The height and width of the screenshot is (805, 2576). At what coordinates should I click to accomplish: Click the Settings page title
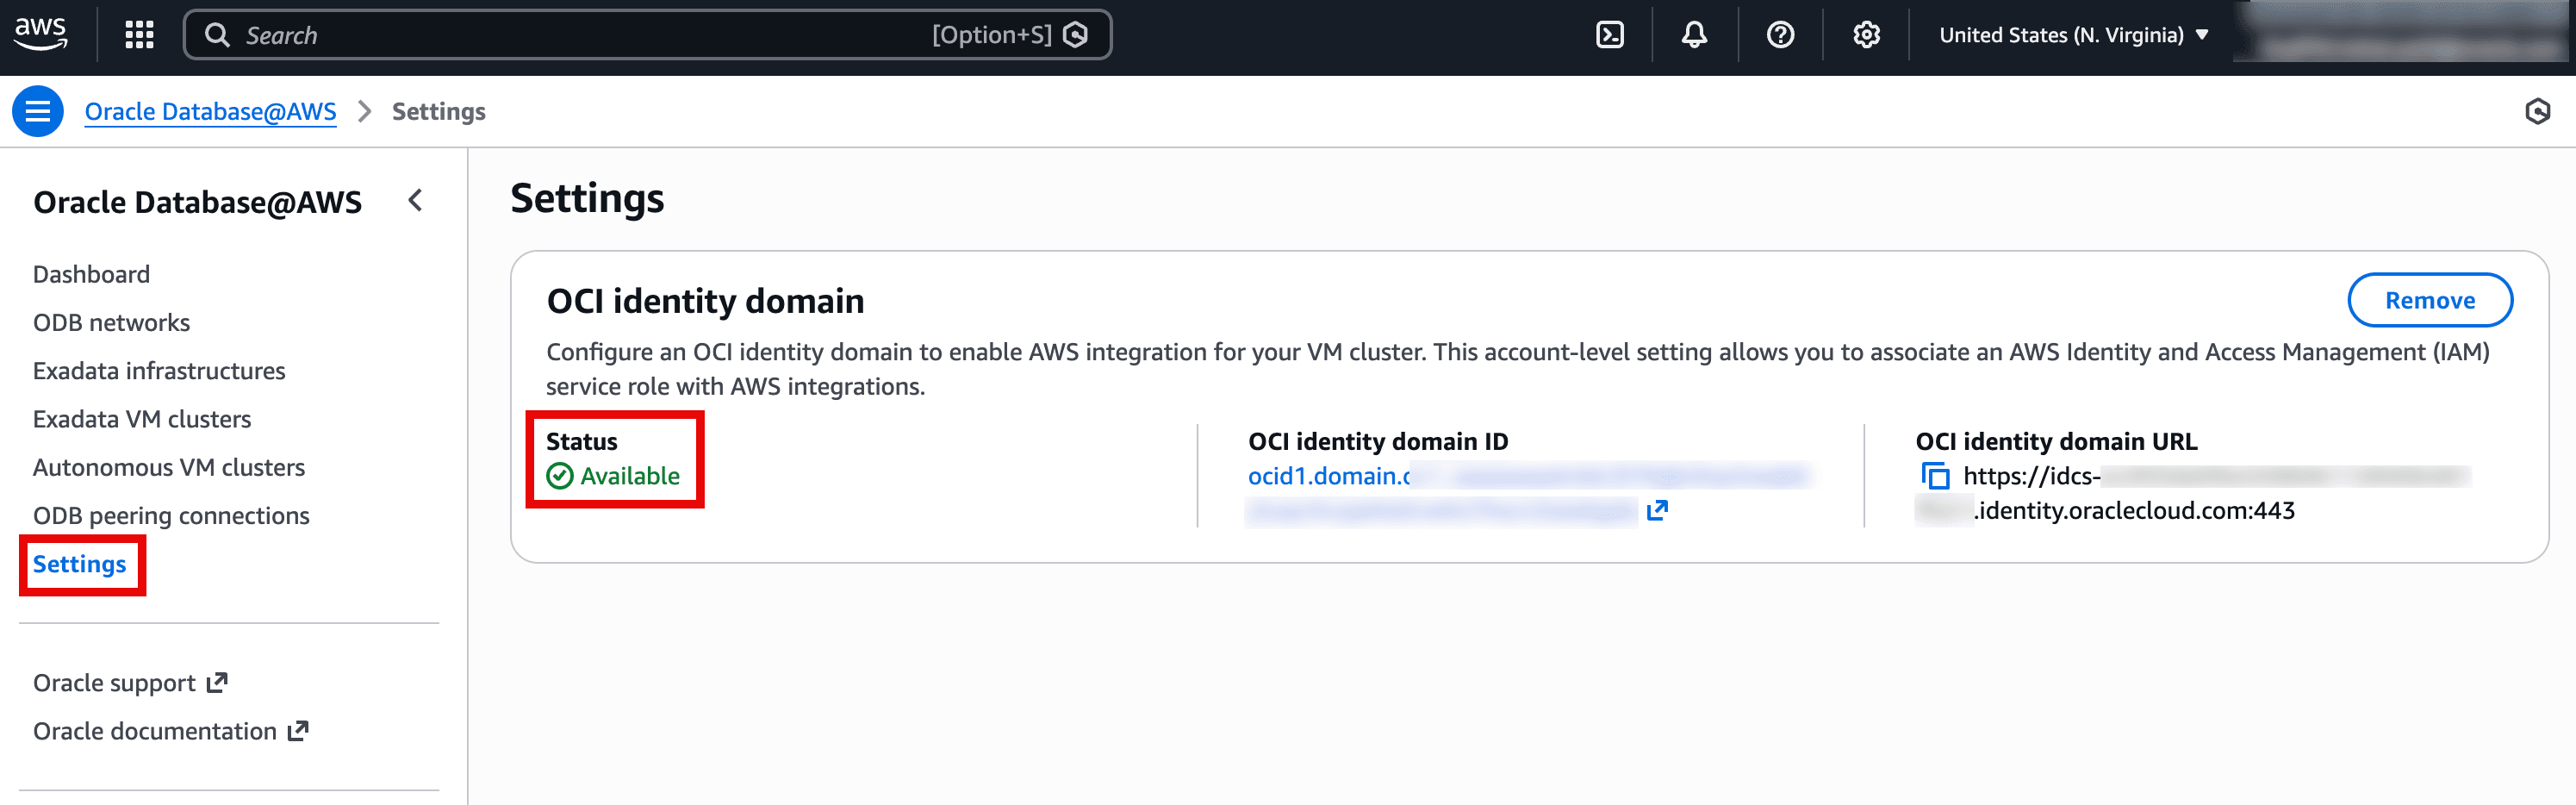coord(587,198)
